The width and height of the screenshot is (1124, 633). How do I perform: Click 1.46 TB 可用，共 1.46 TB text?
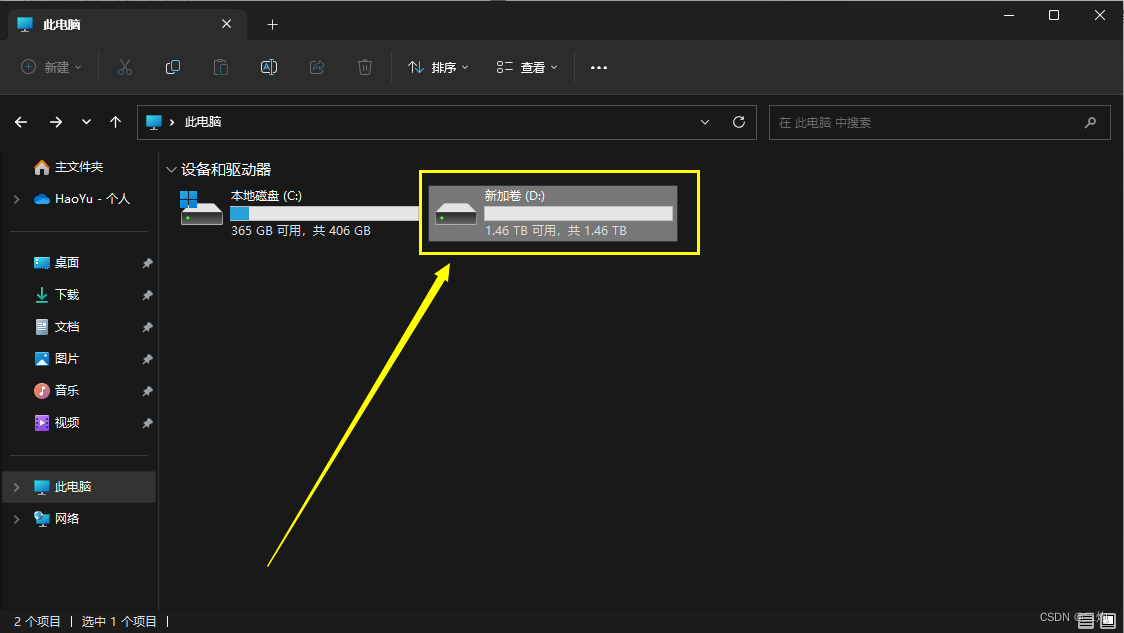556,231
